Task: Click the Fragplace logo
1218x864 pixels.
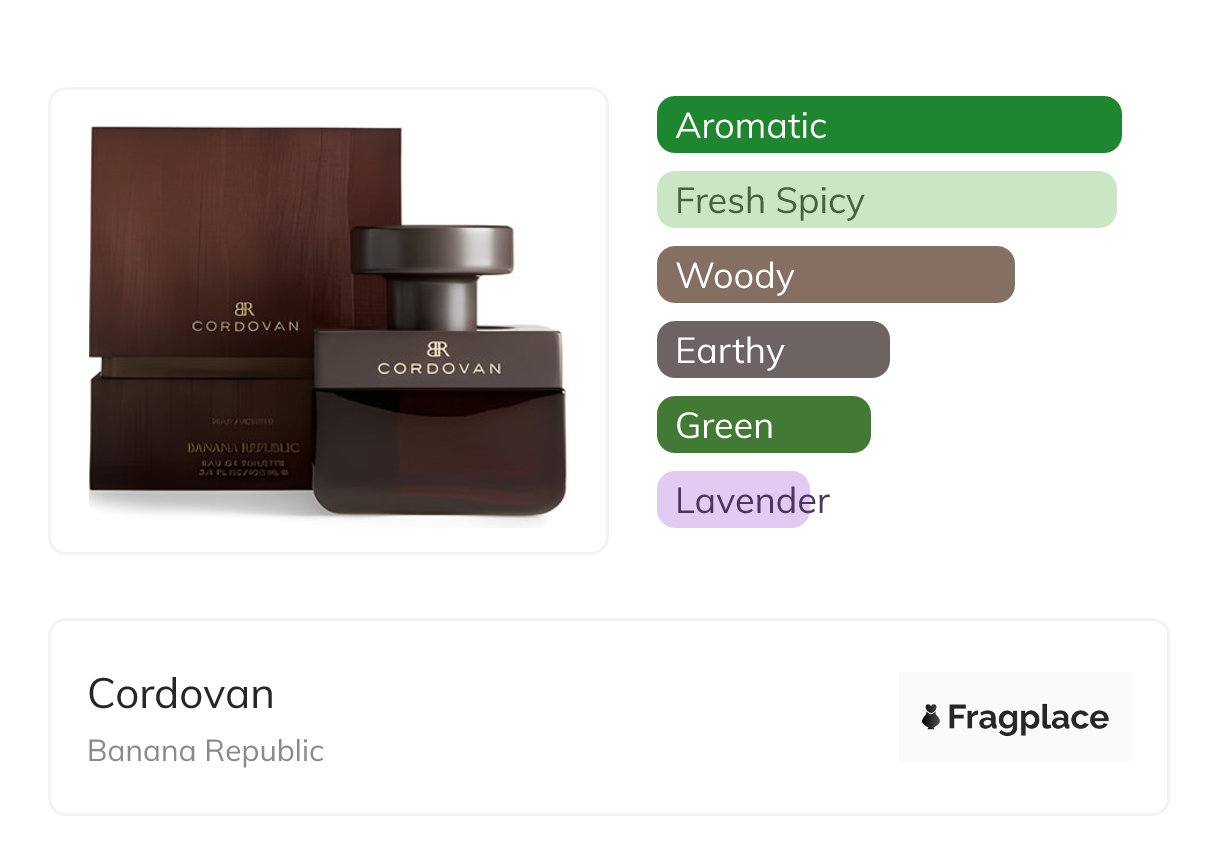Action: (1015, 717)
